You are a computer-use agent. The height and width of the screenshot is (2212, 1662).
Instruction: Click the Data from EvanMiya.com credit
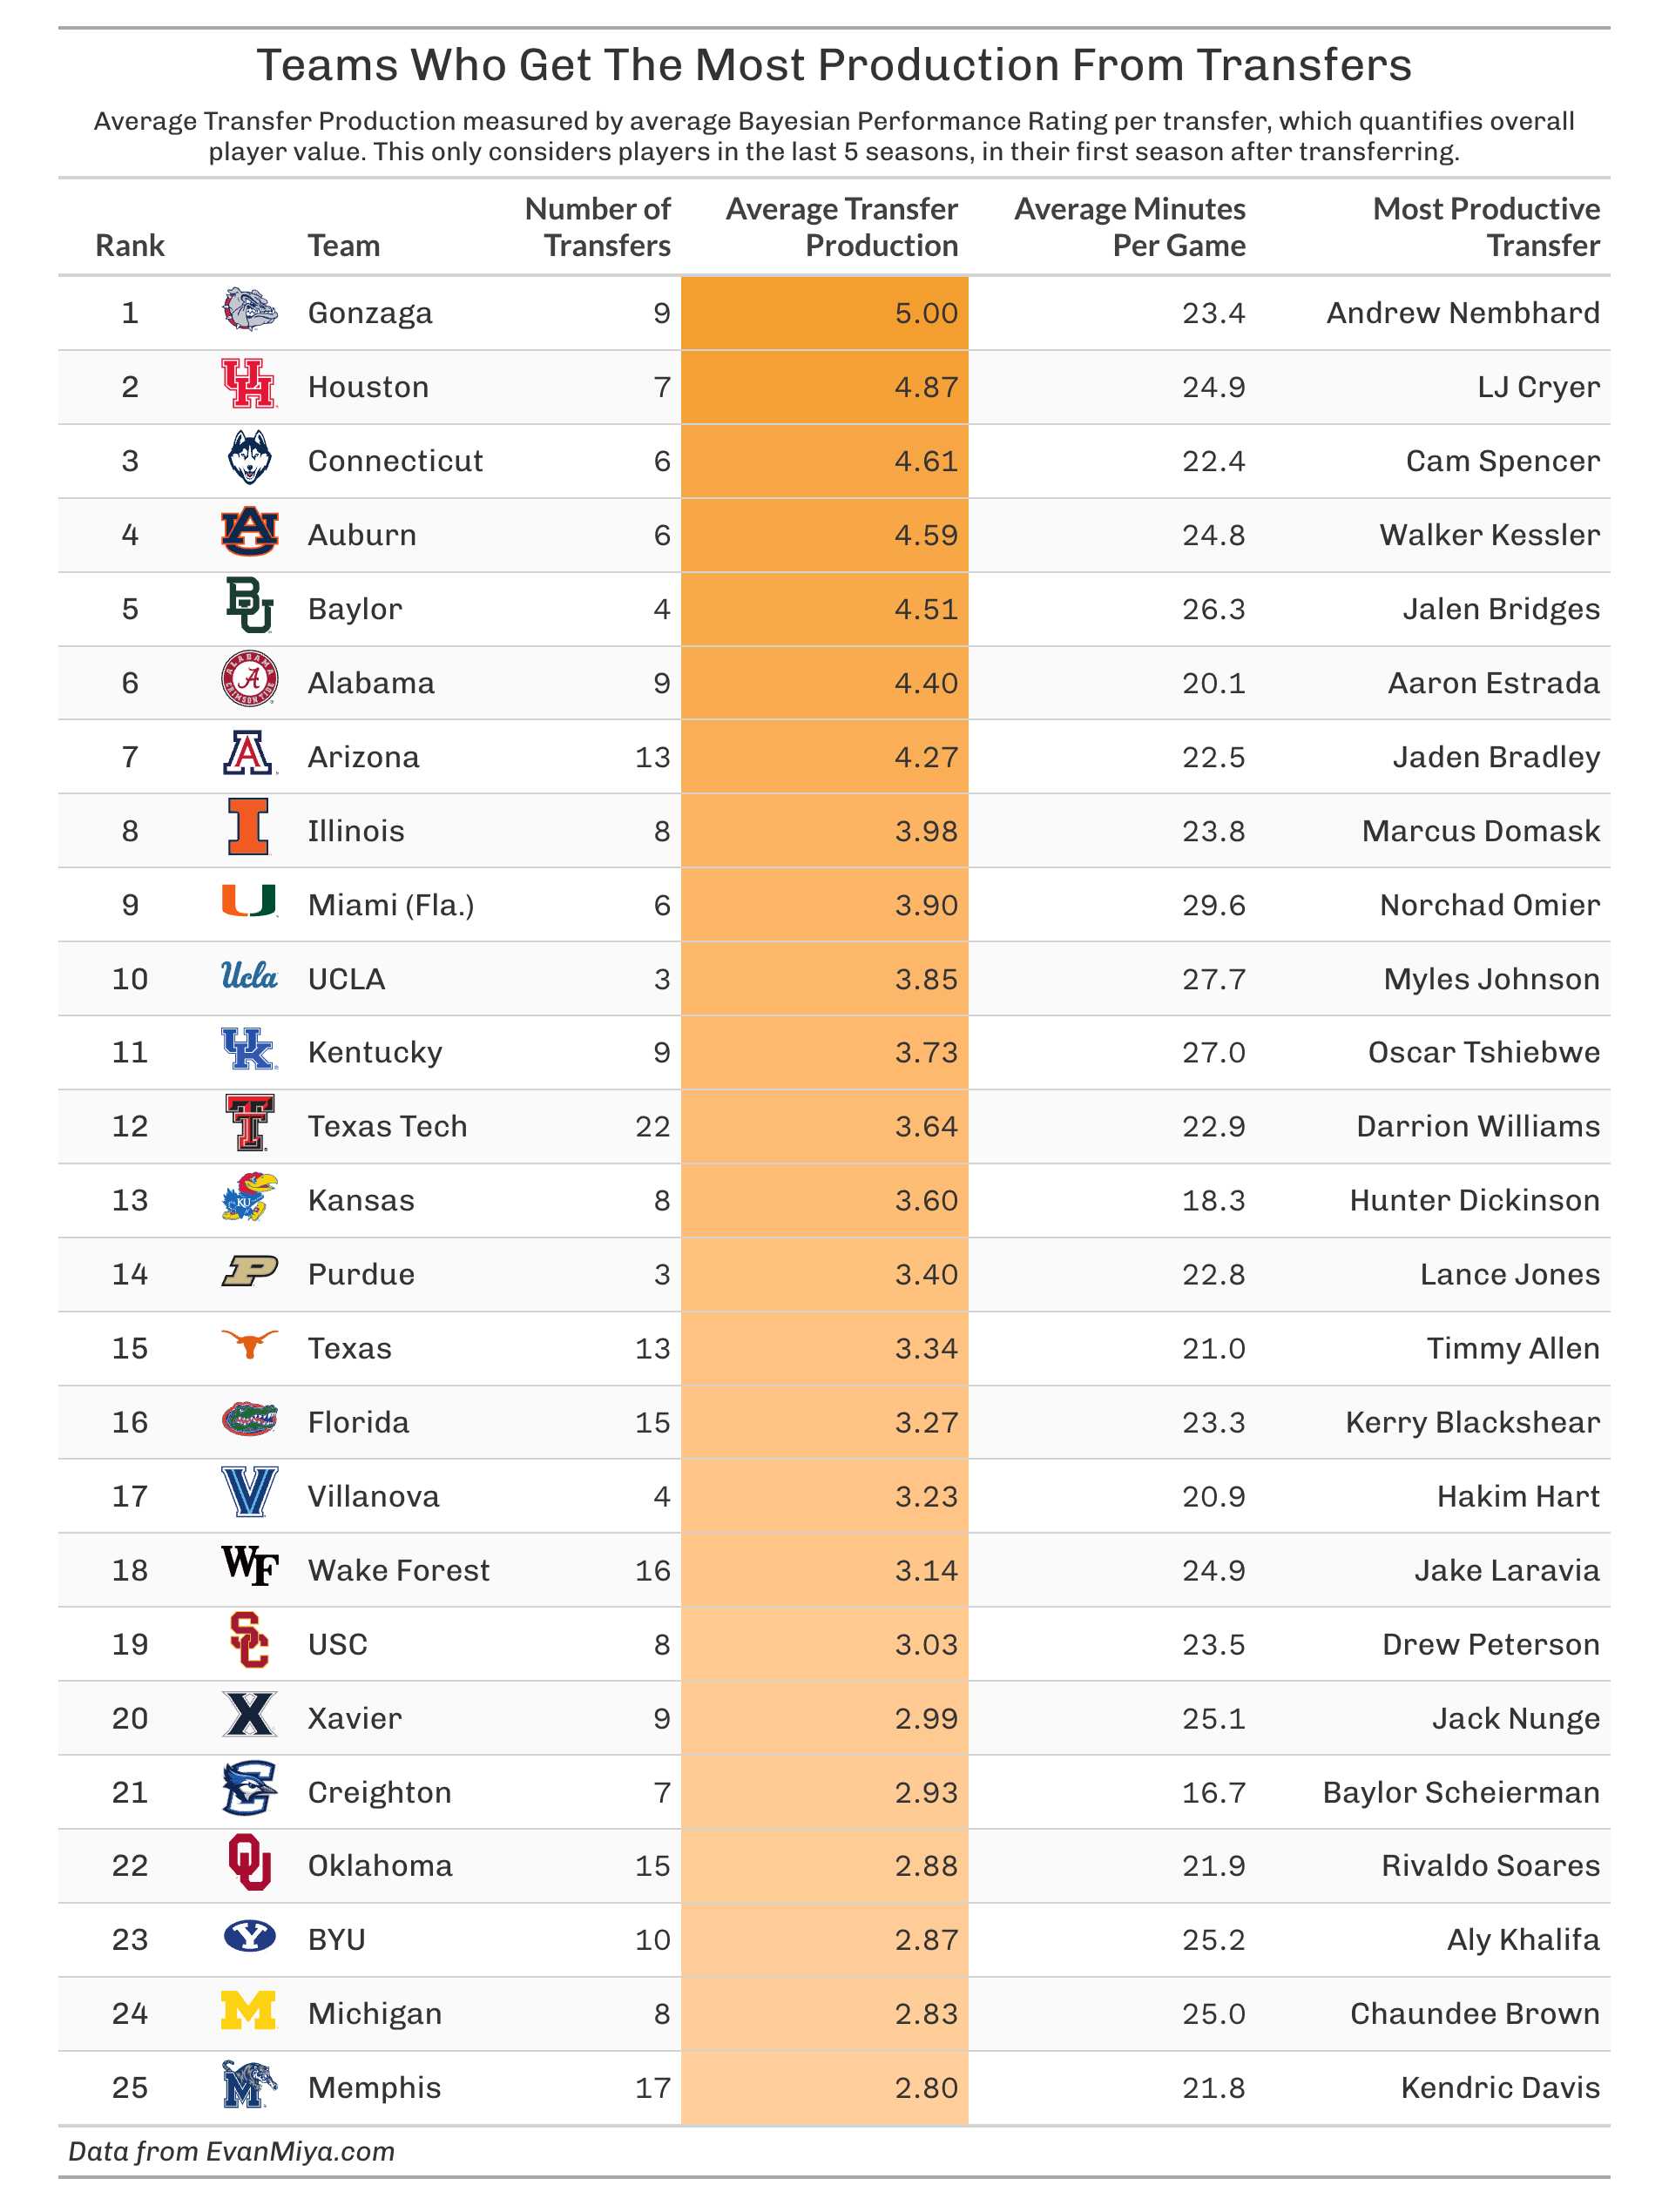coord(231,2152)
